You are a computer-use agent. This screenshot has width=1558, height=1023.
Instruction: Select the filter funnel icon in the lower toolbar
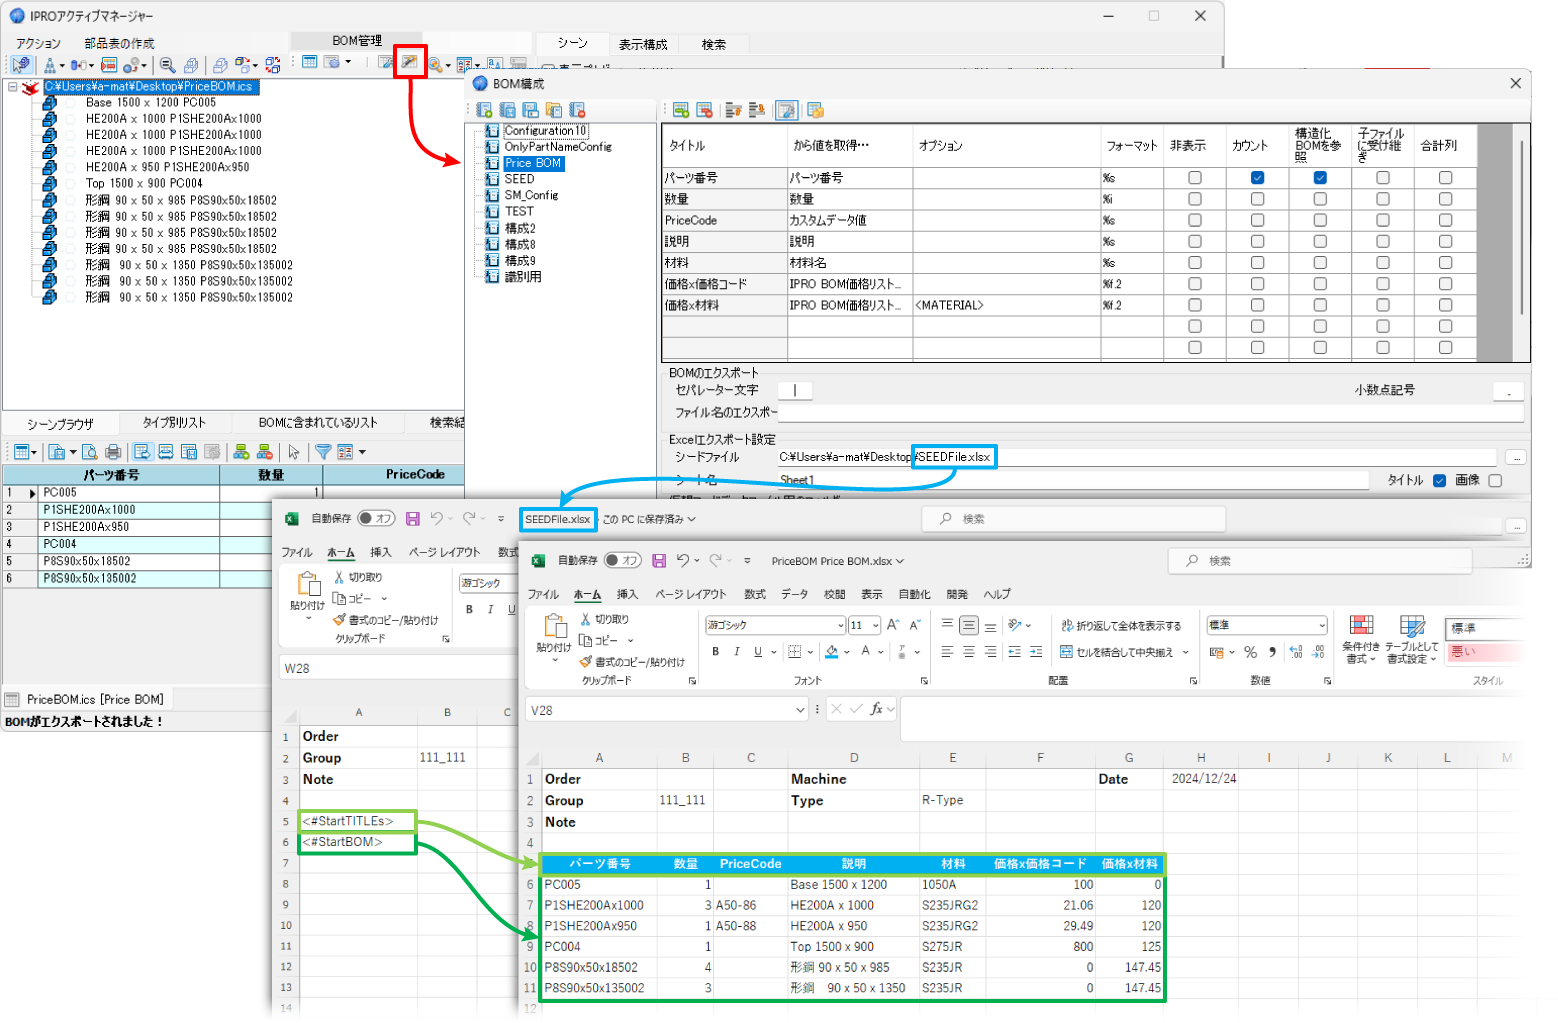tap(323, 452)
